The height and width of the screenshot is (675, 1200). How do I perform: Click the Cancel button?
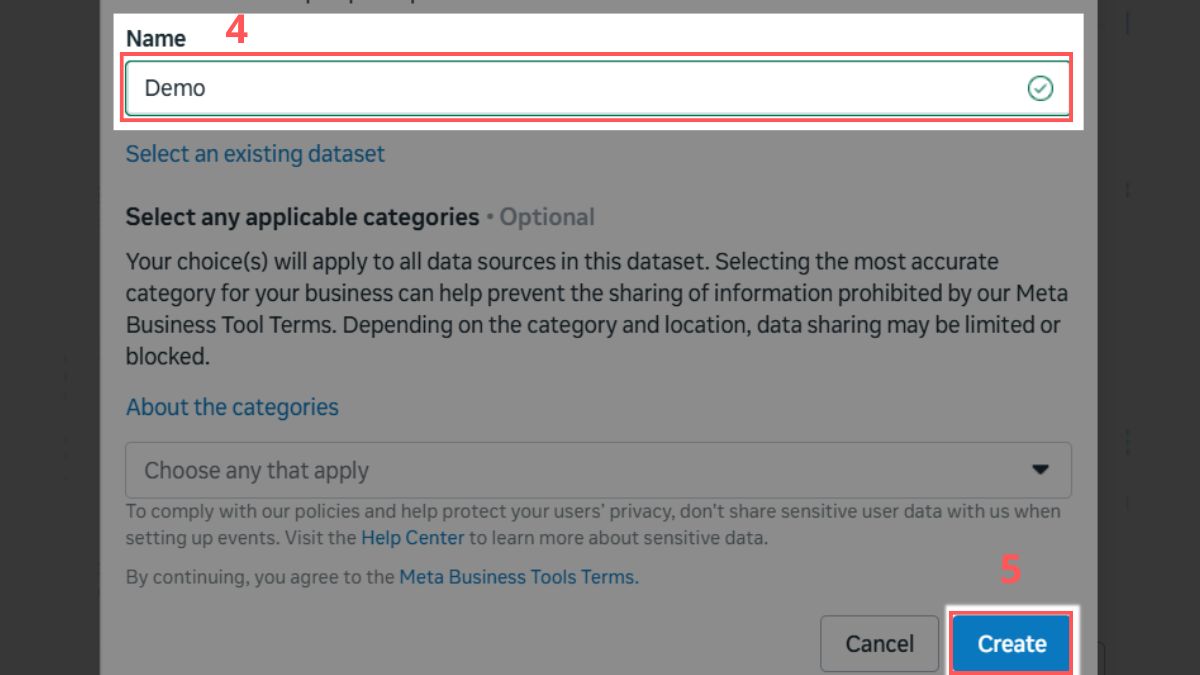tap(879, 644)
